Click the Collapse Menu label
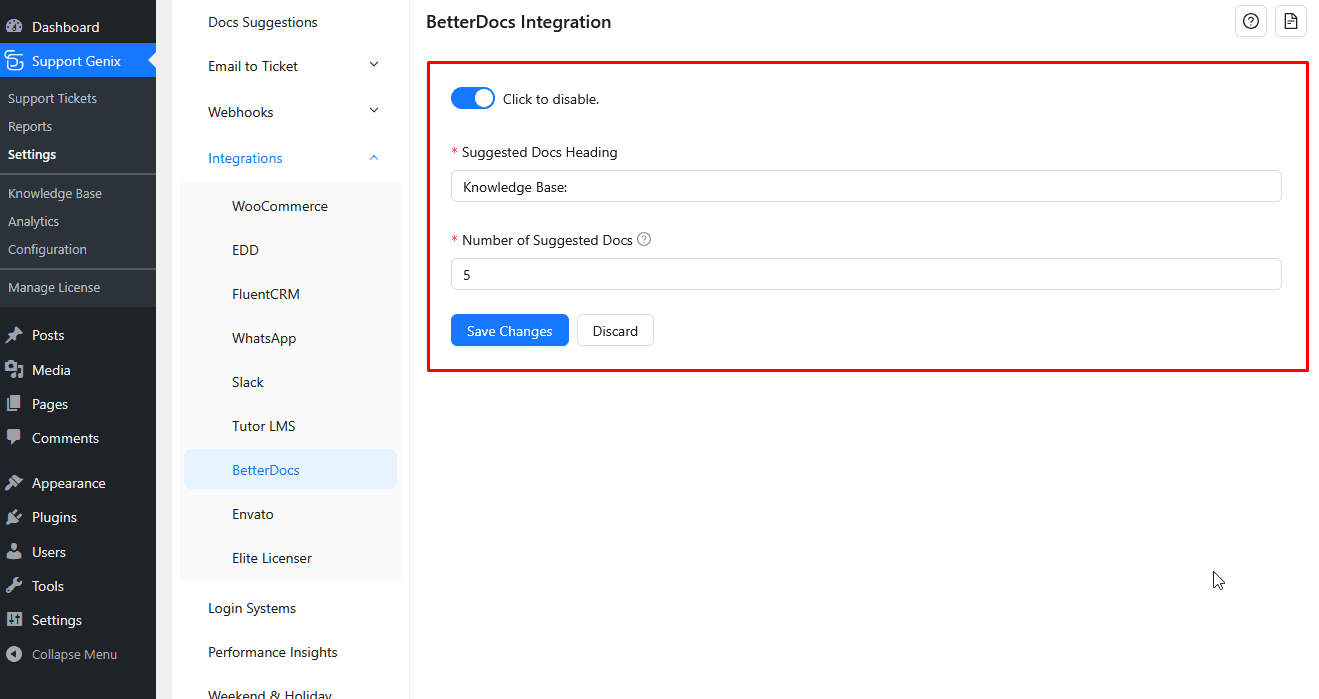Viewport: 1319px width, 699px height. [74, 654]
